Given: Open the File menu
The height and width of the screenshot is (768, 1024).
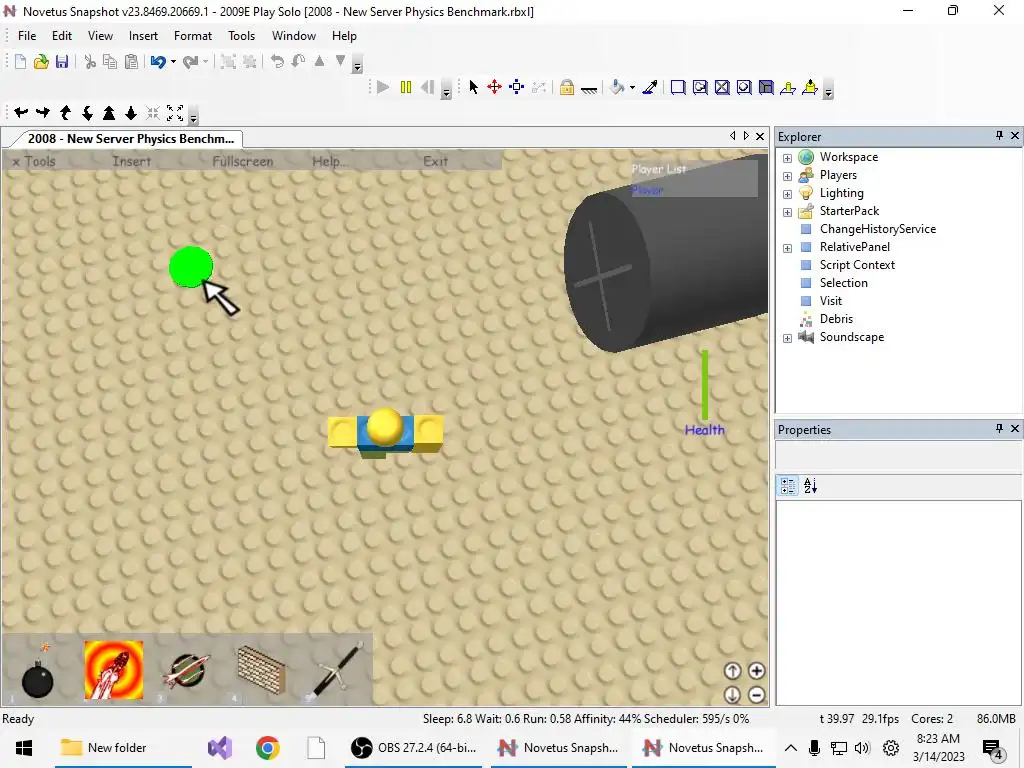Looking at the screenshot, I should tap(27, 36).
